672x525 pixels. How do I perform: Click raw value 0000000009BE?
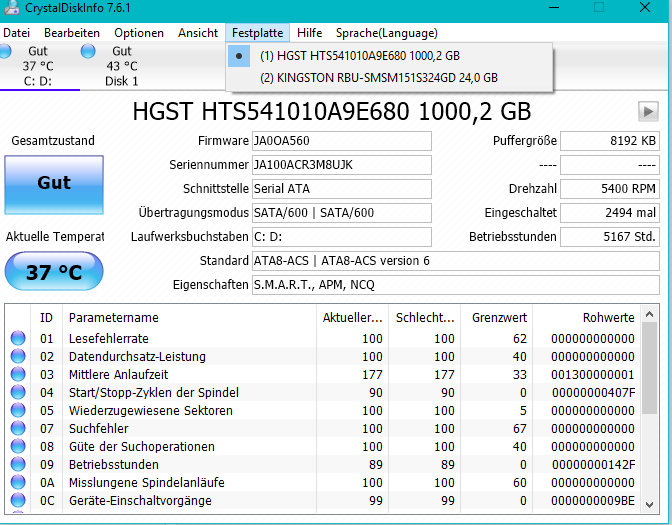593,501
